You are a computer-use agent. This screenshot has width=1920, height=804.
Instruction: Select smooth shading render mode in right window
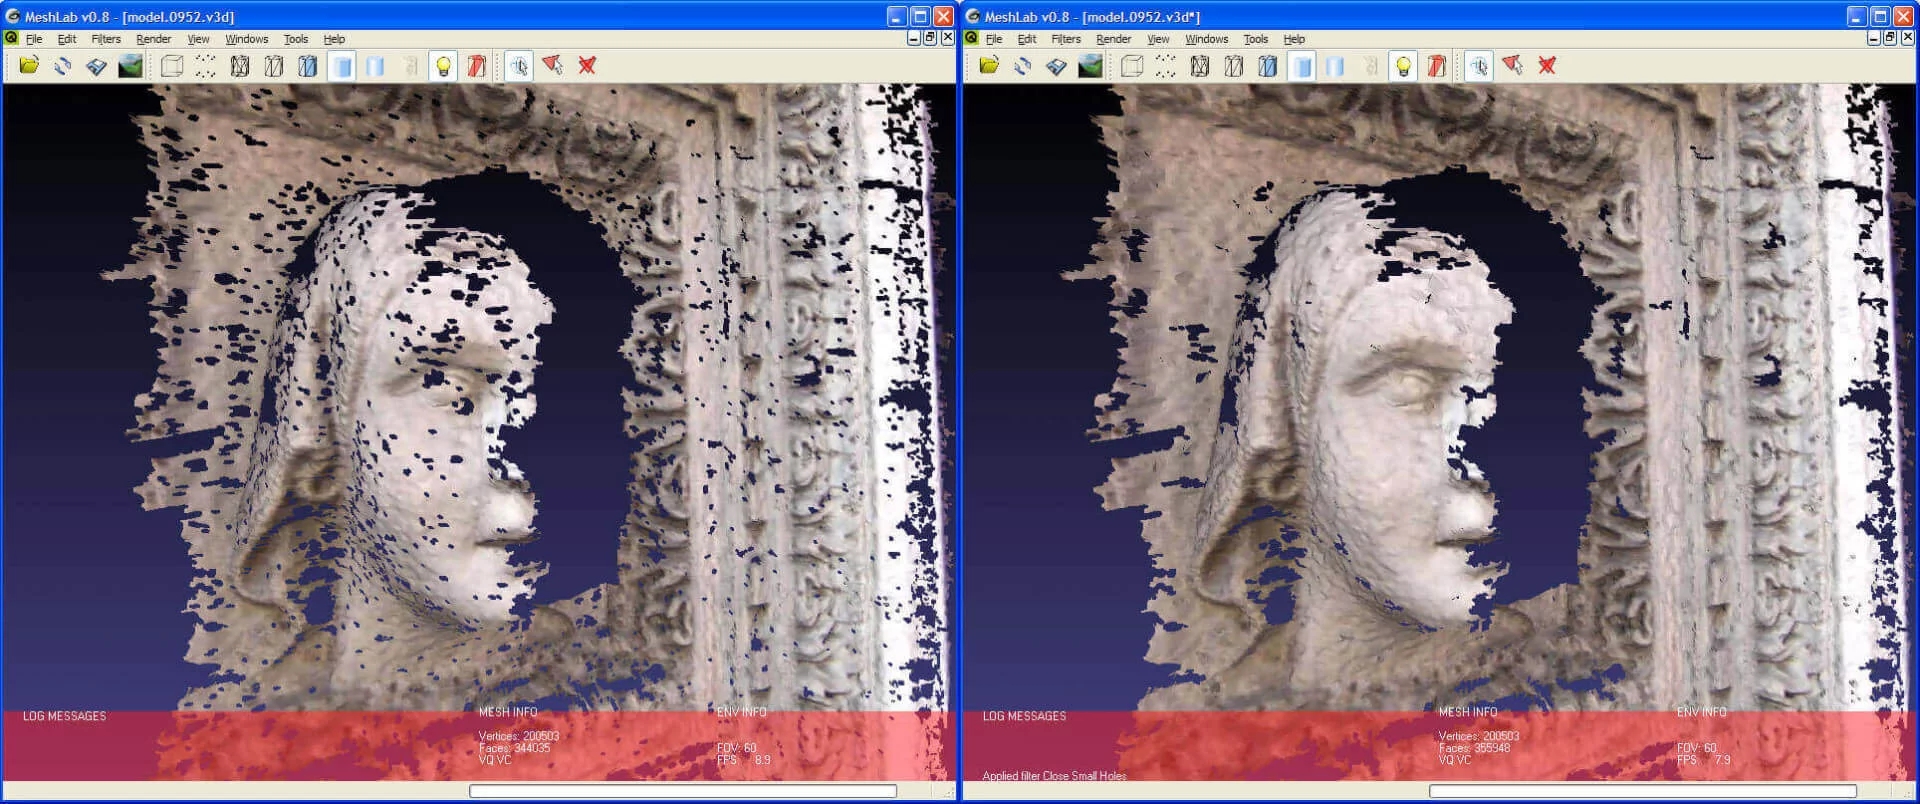tap(1335, 66)
